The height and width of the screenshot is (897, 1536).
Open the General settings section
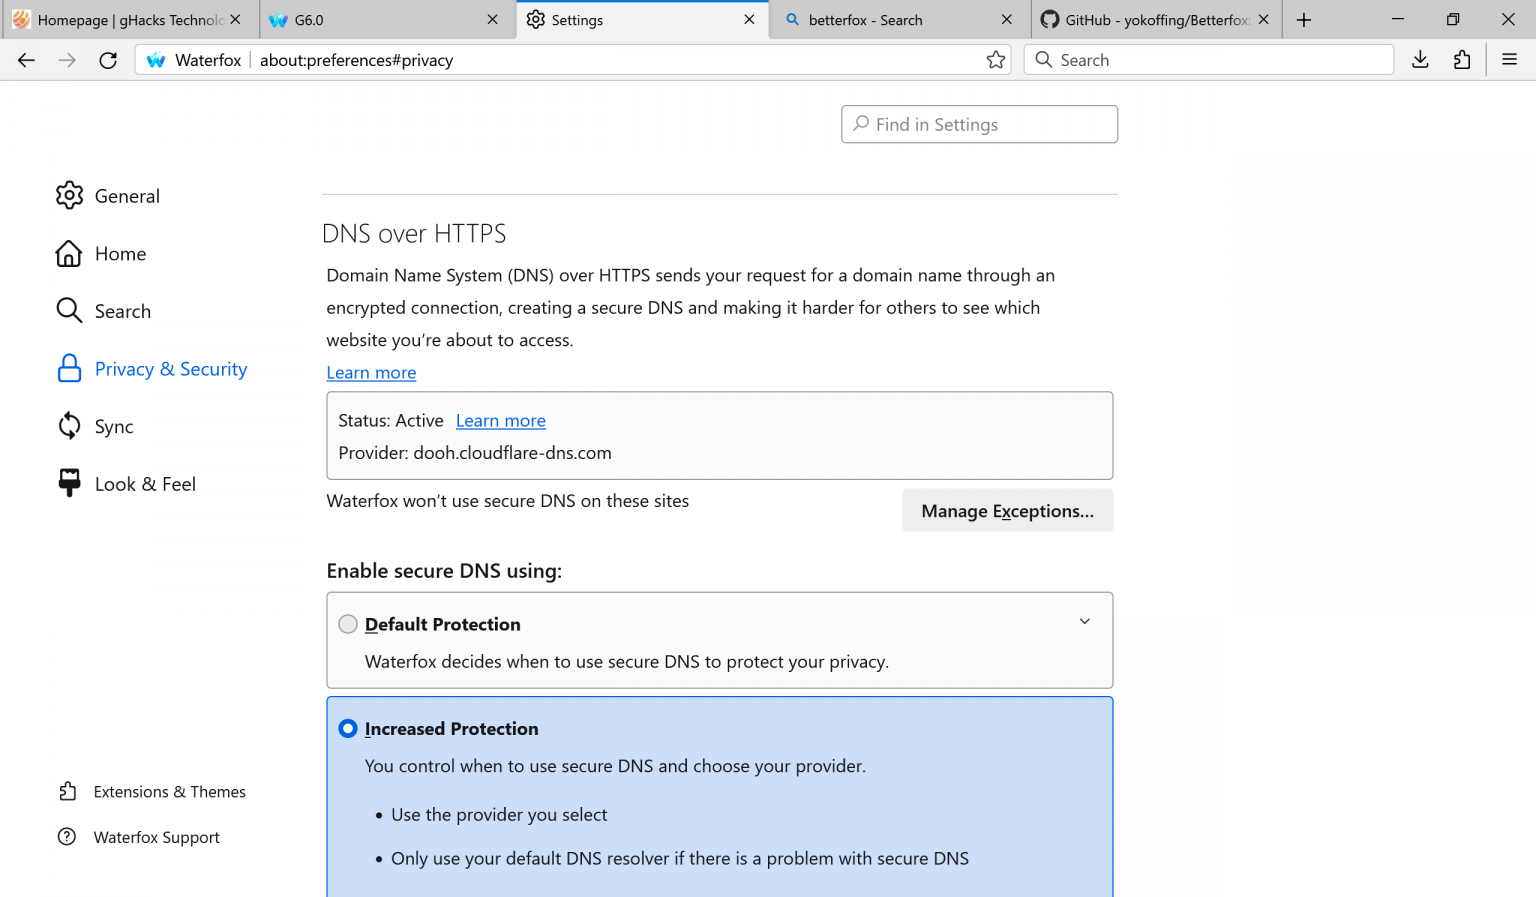pos(128,195)
